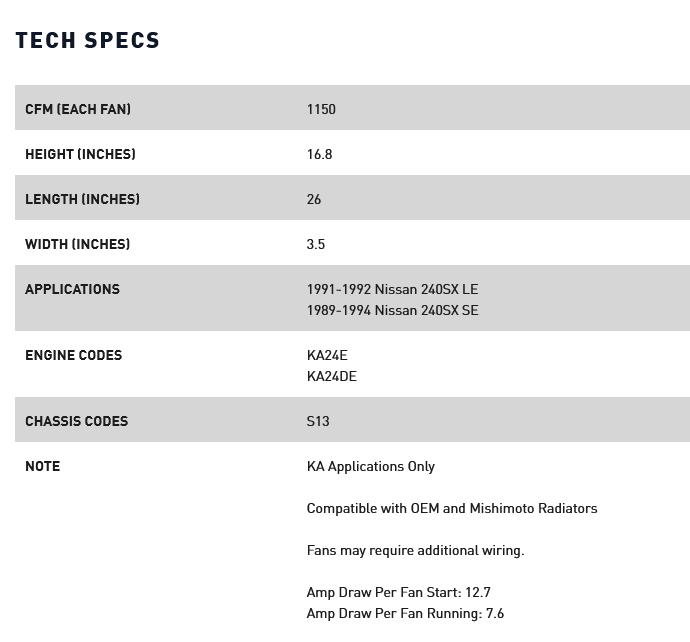Click the ENGINE CODES label

[73, 355]
